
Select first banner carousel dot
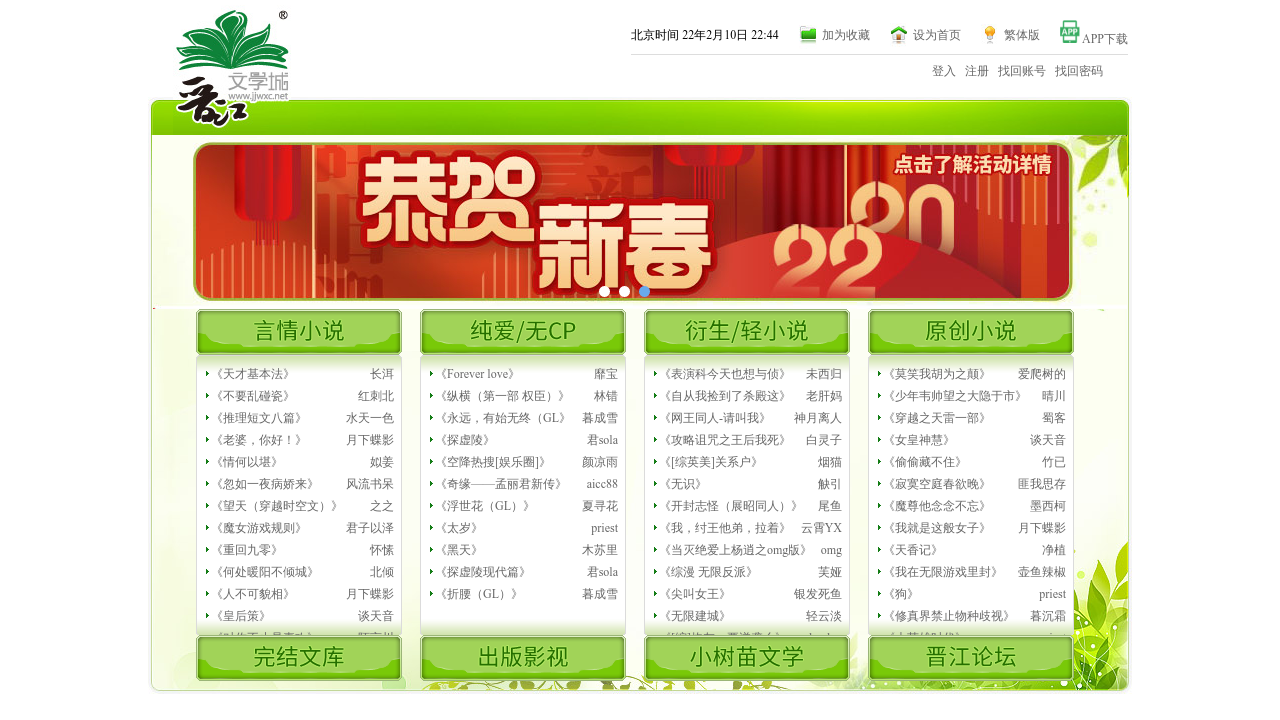tap(605, 291)
